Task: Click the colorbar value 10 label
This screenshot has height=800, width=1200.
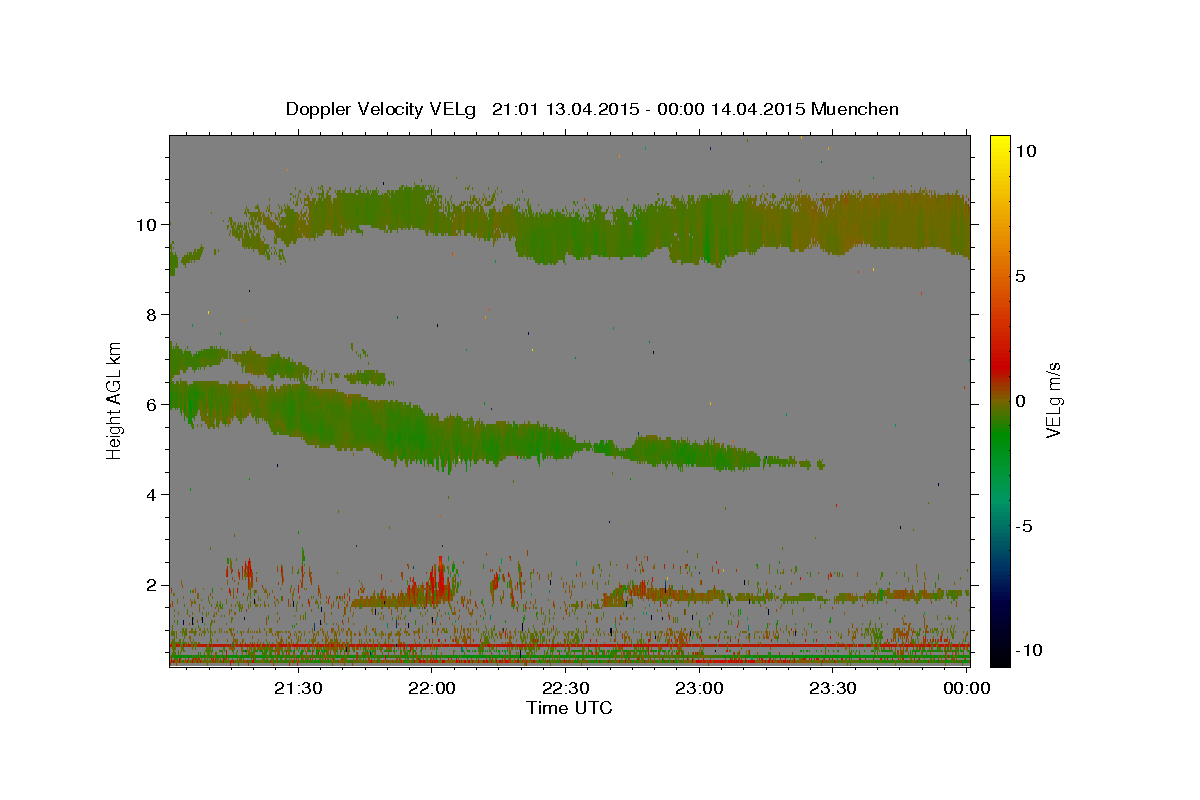Action: click(x=1025, y=151)
